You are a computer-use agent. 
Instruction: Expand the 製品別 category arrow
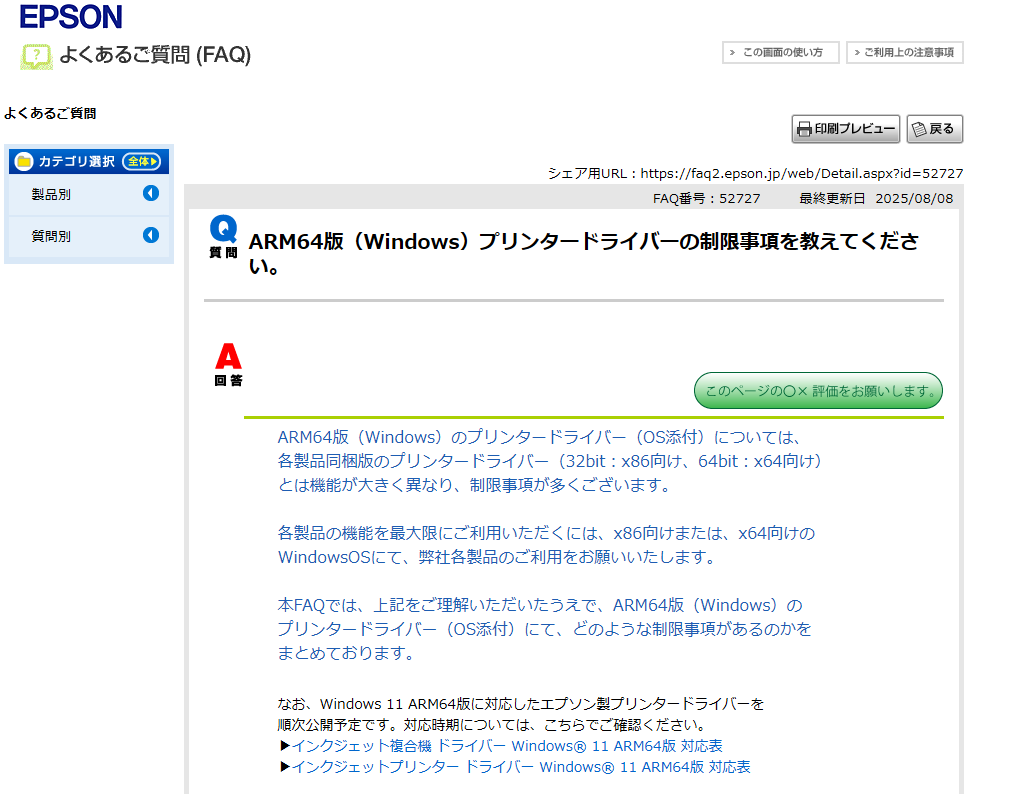[151, 193]
